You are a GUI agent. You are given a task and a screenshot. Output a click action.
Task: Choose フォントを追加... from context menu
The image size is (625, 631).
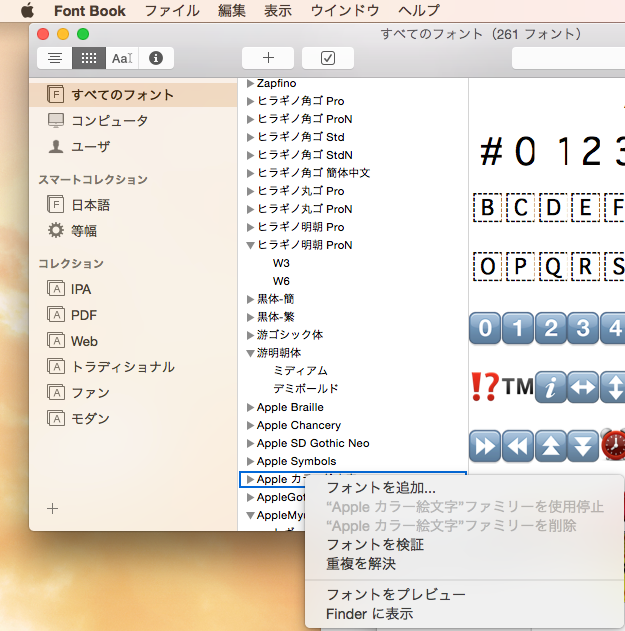coord(464,488)
